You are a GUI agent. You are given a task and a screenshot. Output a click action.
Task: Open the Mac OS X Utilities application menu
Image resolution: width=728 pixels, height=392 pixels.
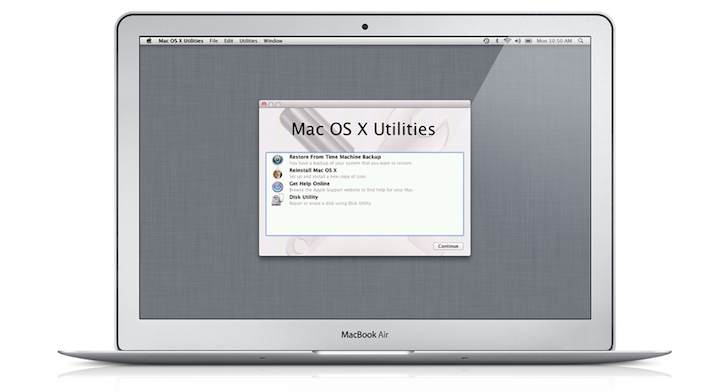tap(181, 41)
